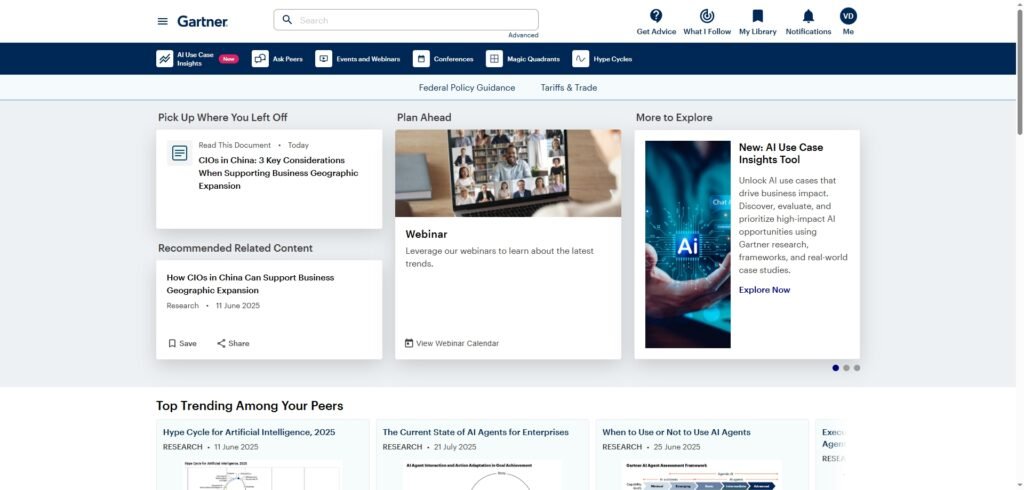1024x490 pixels.
Task: Open the What I Follow icon
Action: coord(706,16)
